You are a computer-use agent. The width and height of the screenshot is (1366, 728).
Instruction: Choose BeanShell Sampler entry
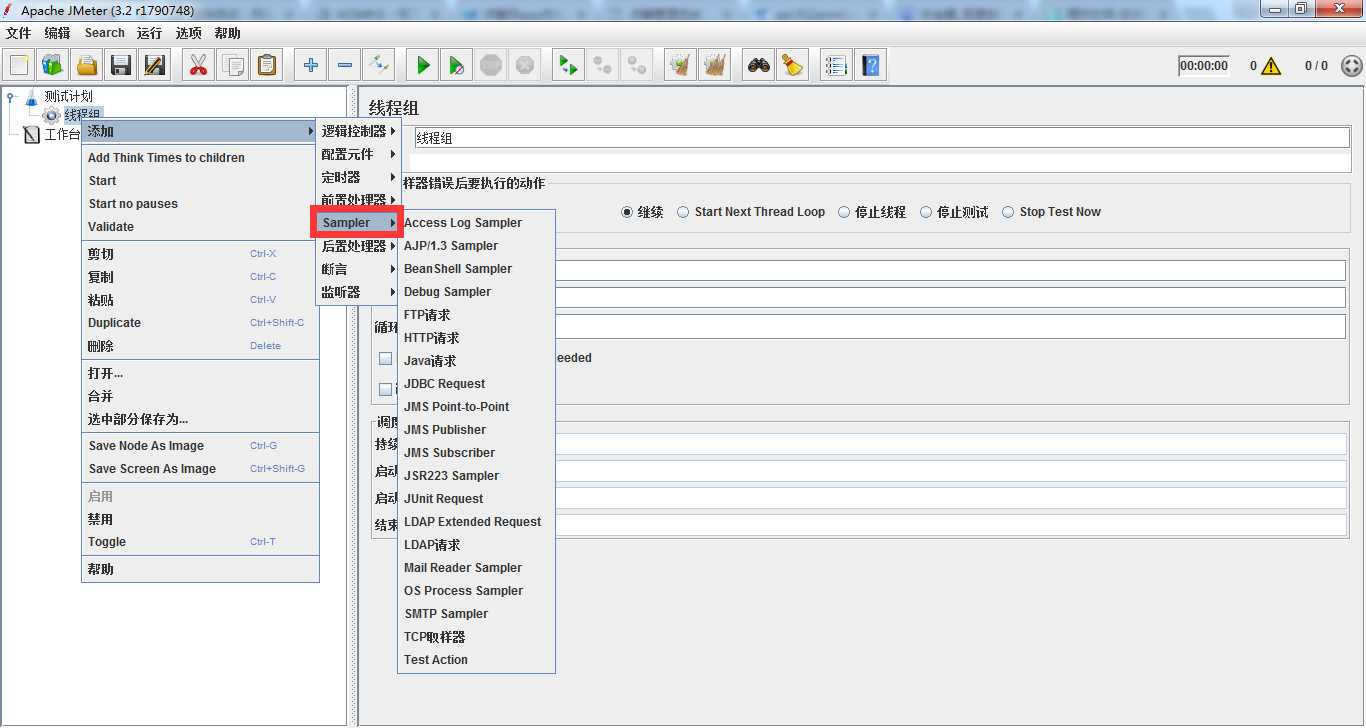pos(476,269)
